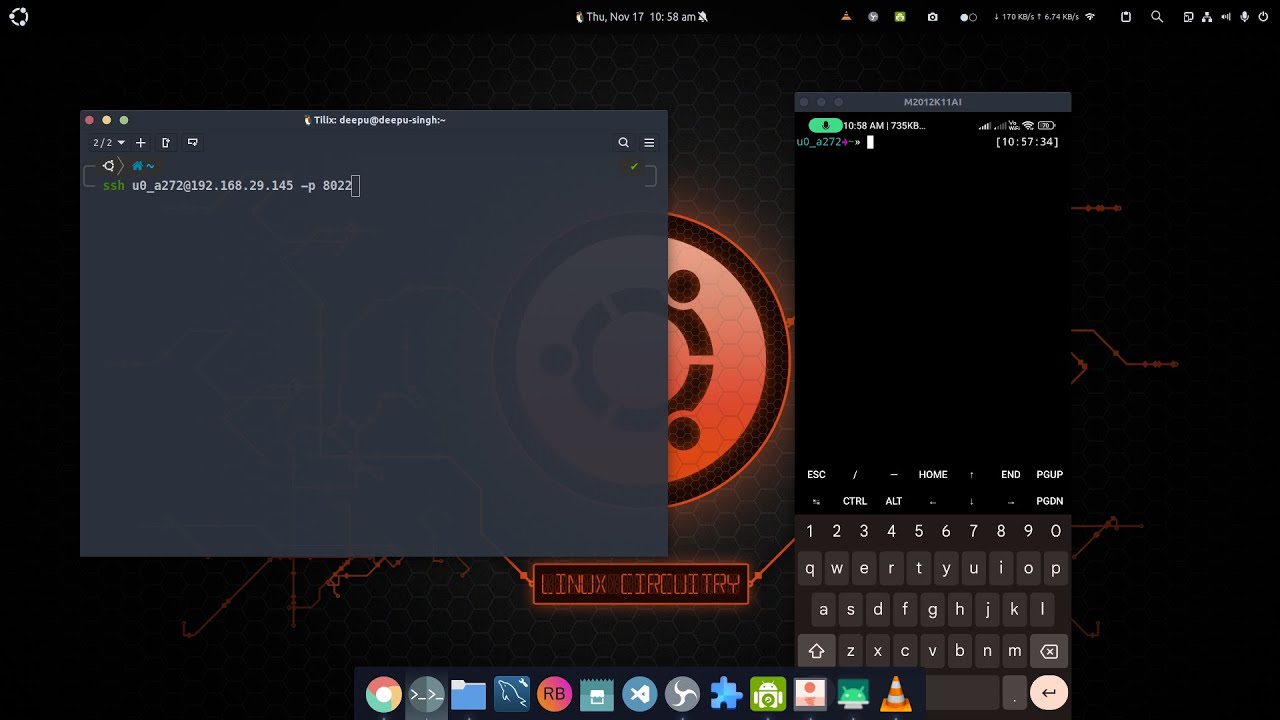Open the date and time clock menu
Screen dimensions: 1280x720
[641, 17]
